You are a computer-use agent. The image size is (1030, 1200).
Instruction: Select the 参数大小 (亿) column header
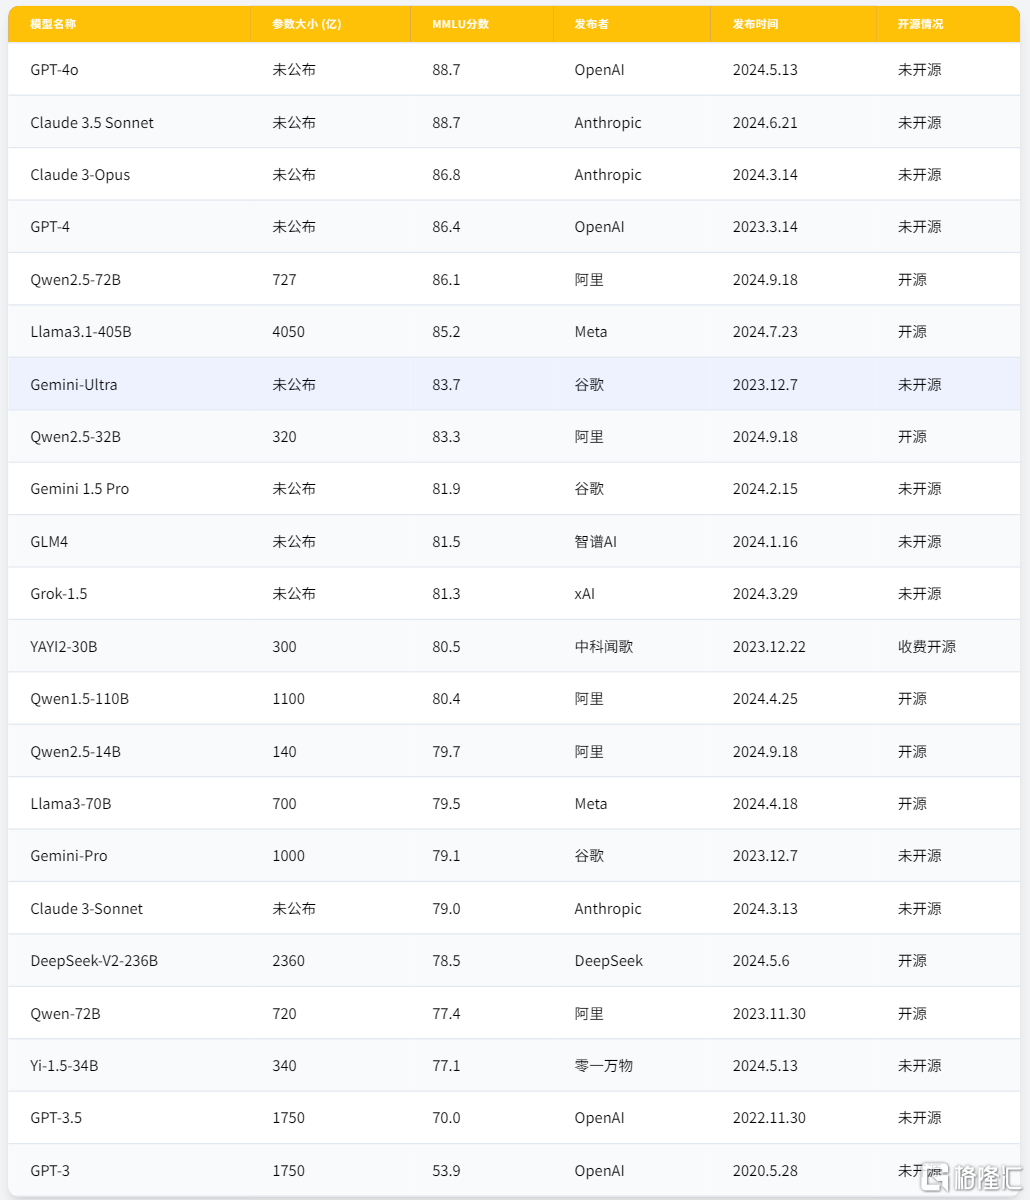click(307, 24)
